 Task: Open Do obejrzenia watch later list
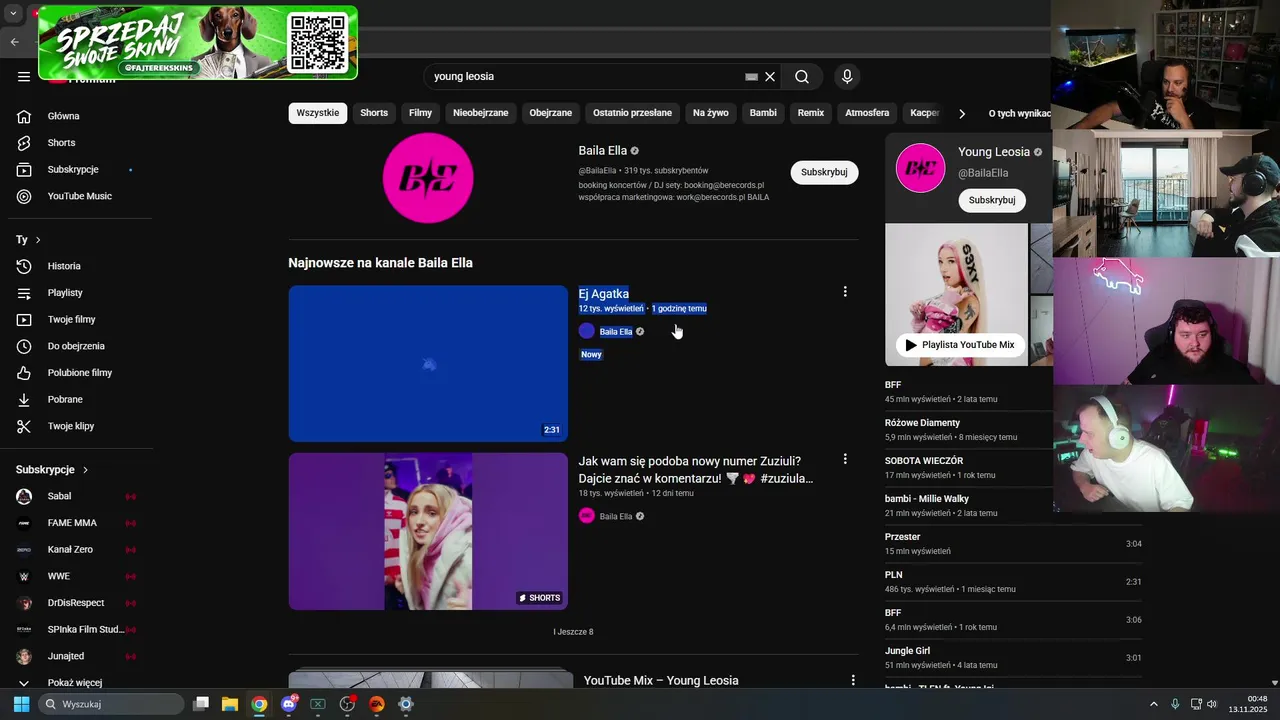point(76,346)
